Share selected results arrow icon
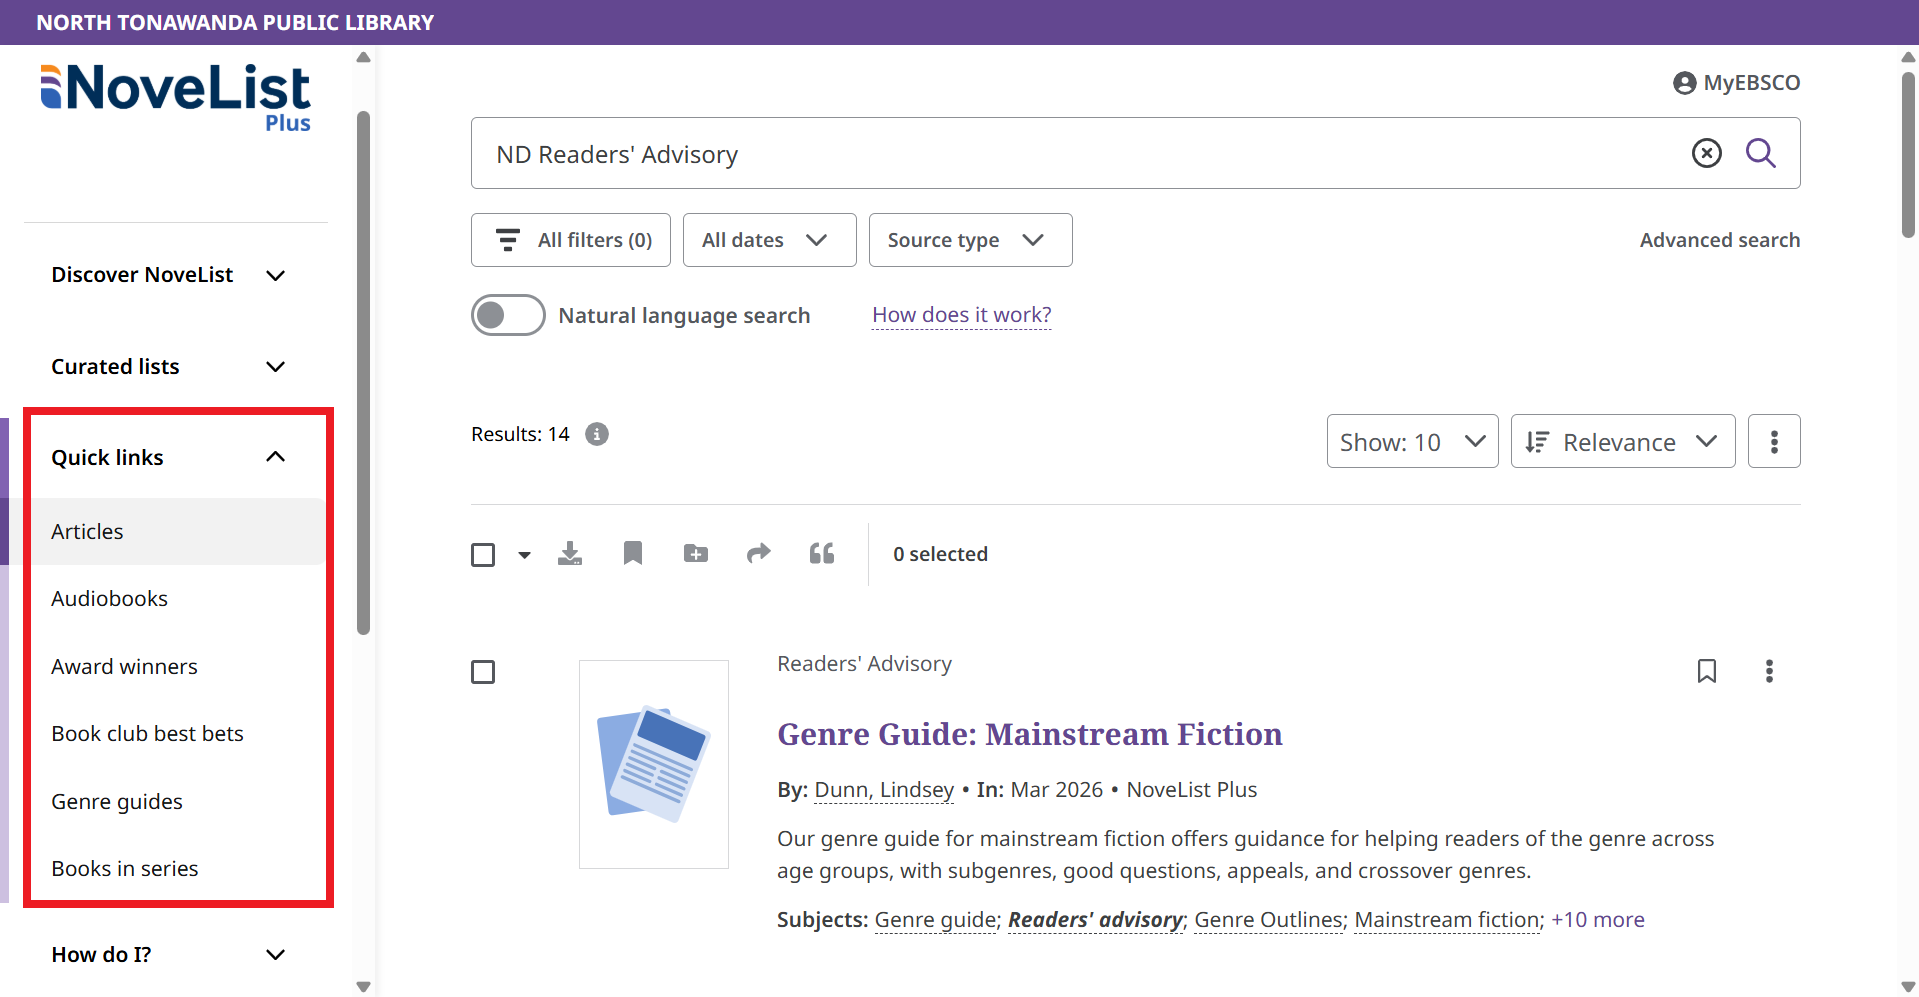The image size is (1919, 997). 759,553
